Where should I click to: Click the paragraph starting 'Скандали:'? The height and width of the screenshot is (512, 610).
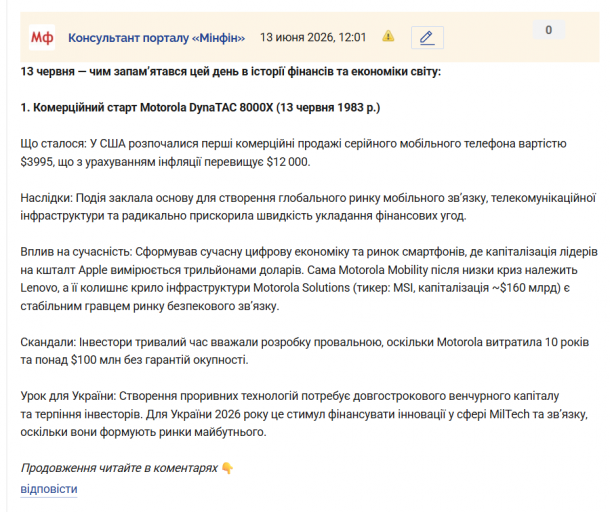pos(305,351)
